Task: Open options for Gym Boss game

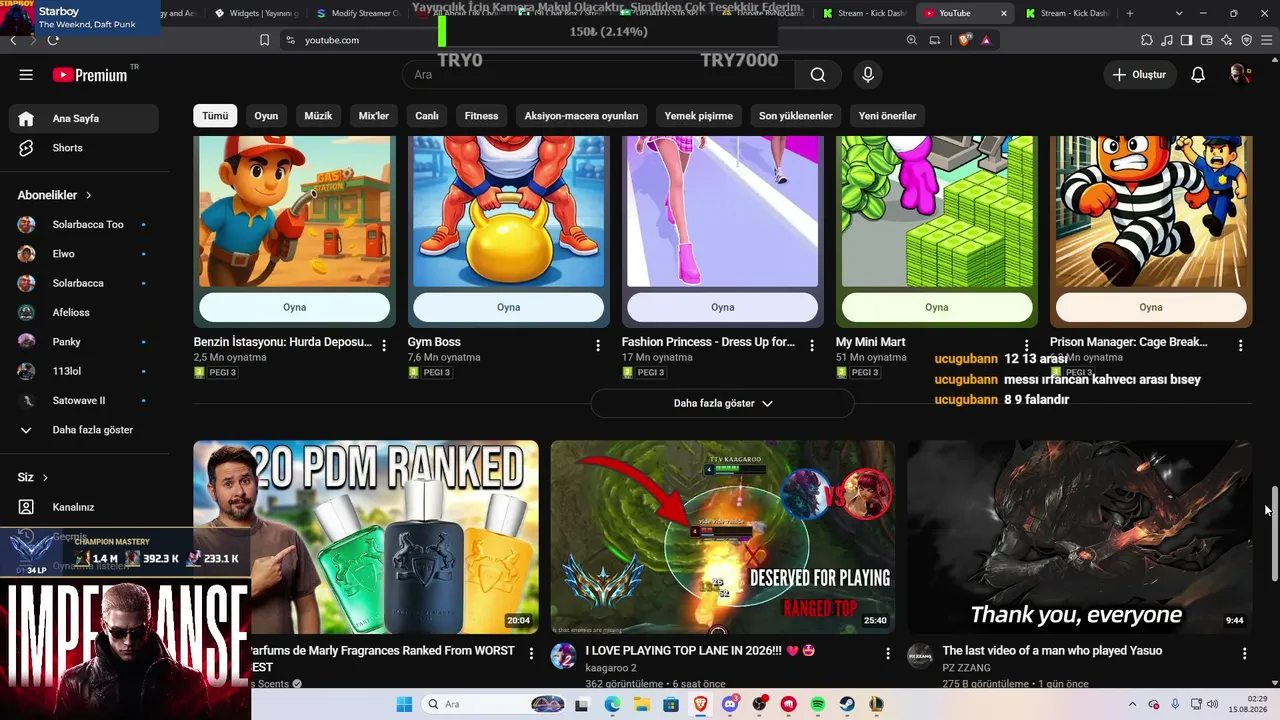Action: 598,345
